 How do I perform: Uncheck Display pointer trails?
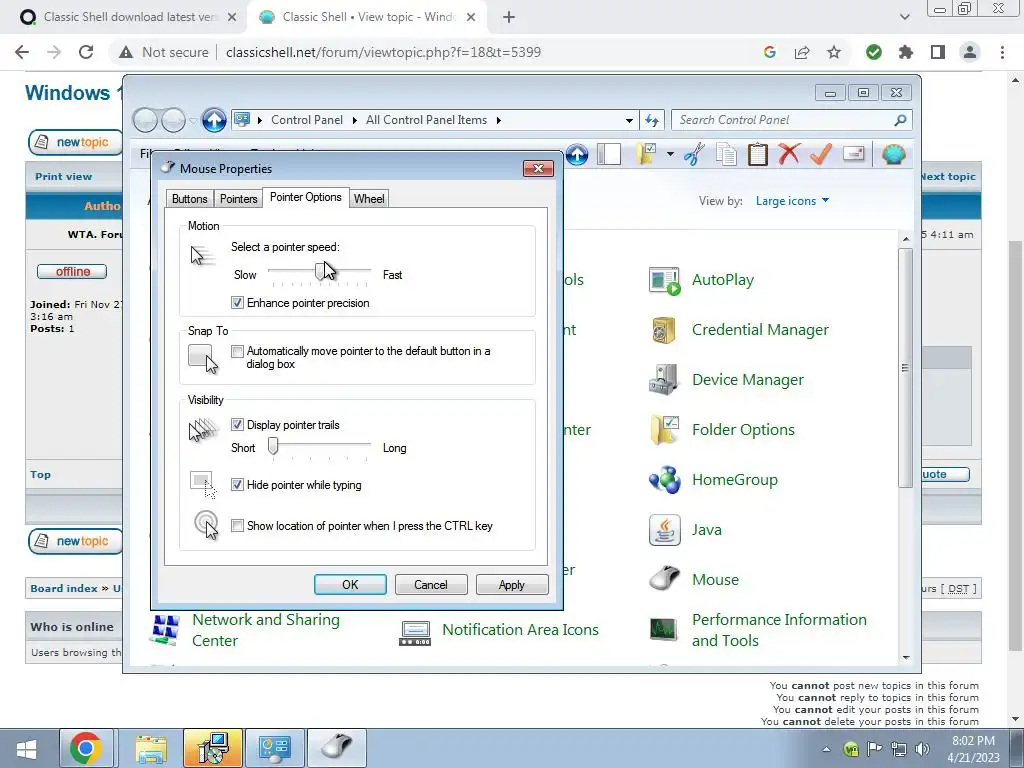[237, 425]
